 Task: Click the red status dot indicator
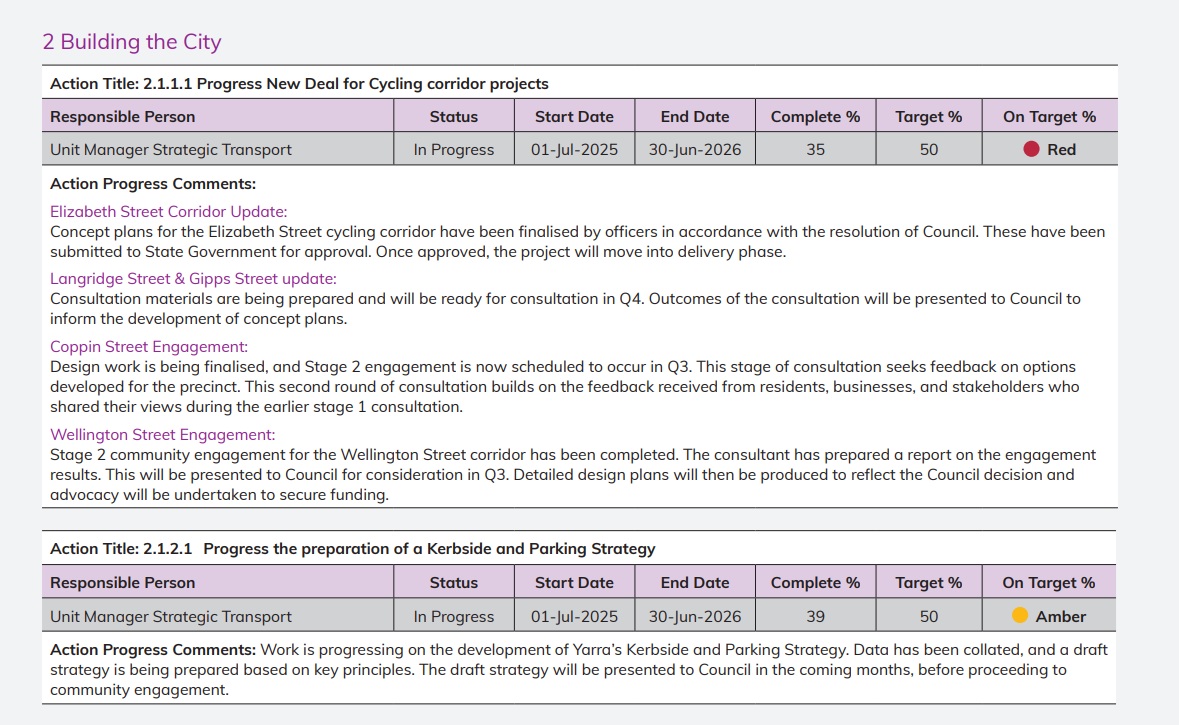pos(1032,149)
